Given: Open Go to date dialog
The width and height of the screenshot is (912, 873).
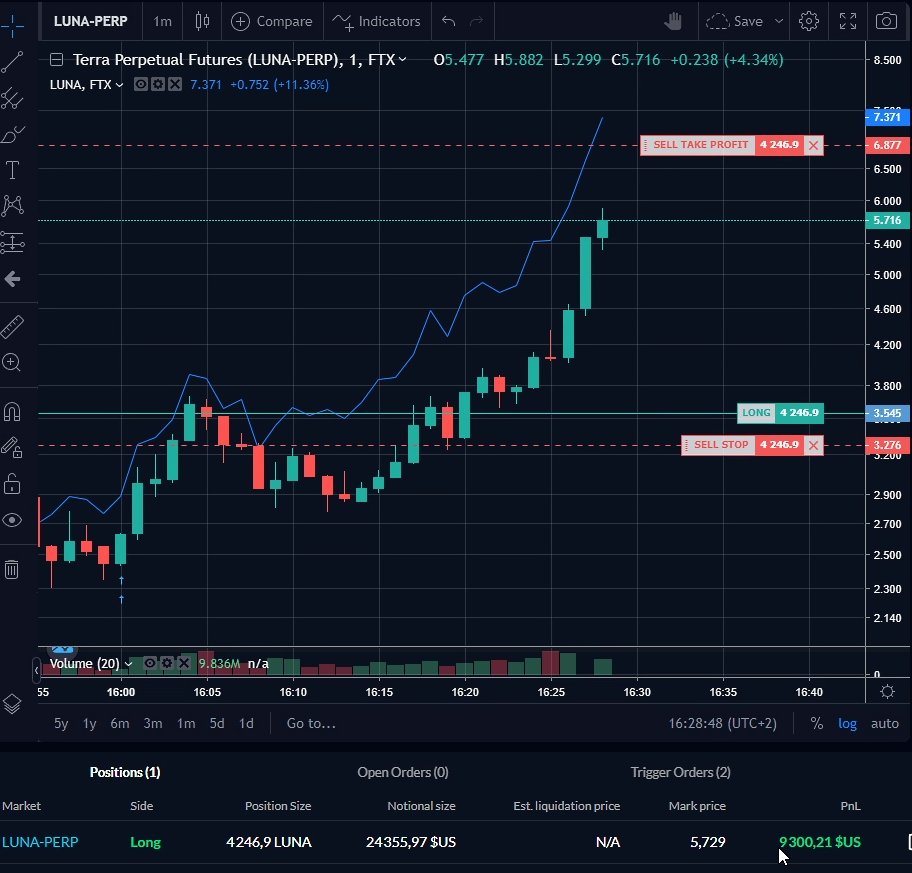Looking at the screenshot, I should coord(311,724).
